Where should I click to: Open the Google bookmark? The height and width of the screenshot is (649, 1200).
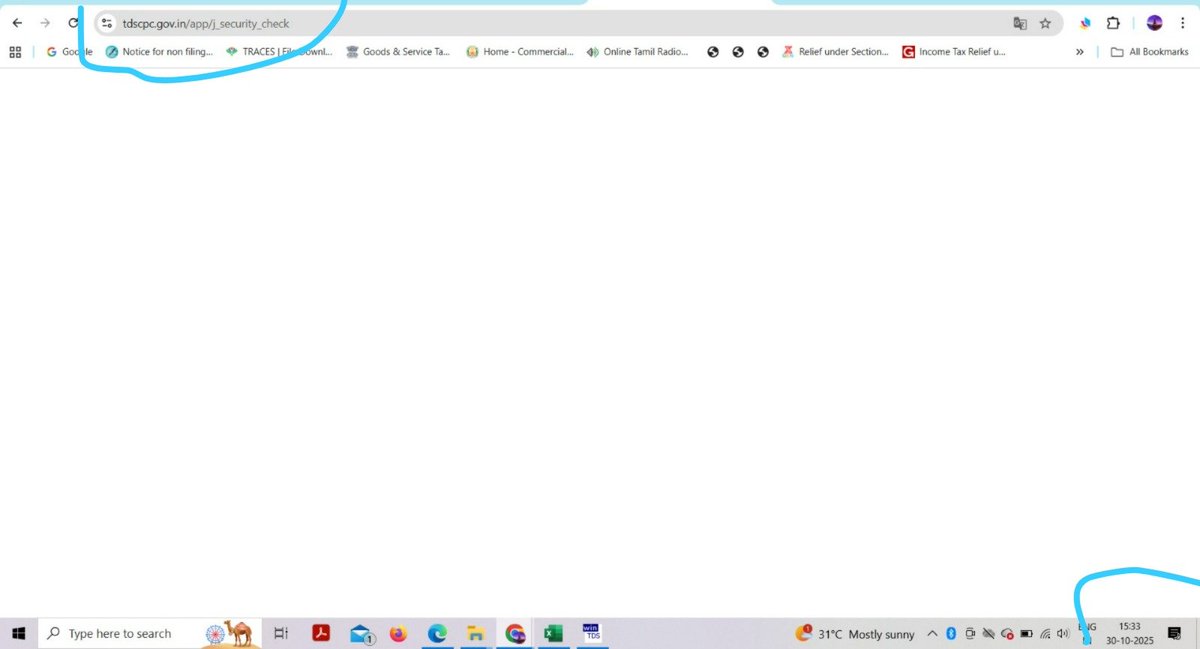pos(69,52)
